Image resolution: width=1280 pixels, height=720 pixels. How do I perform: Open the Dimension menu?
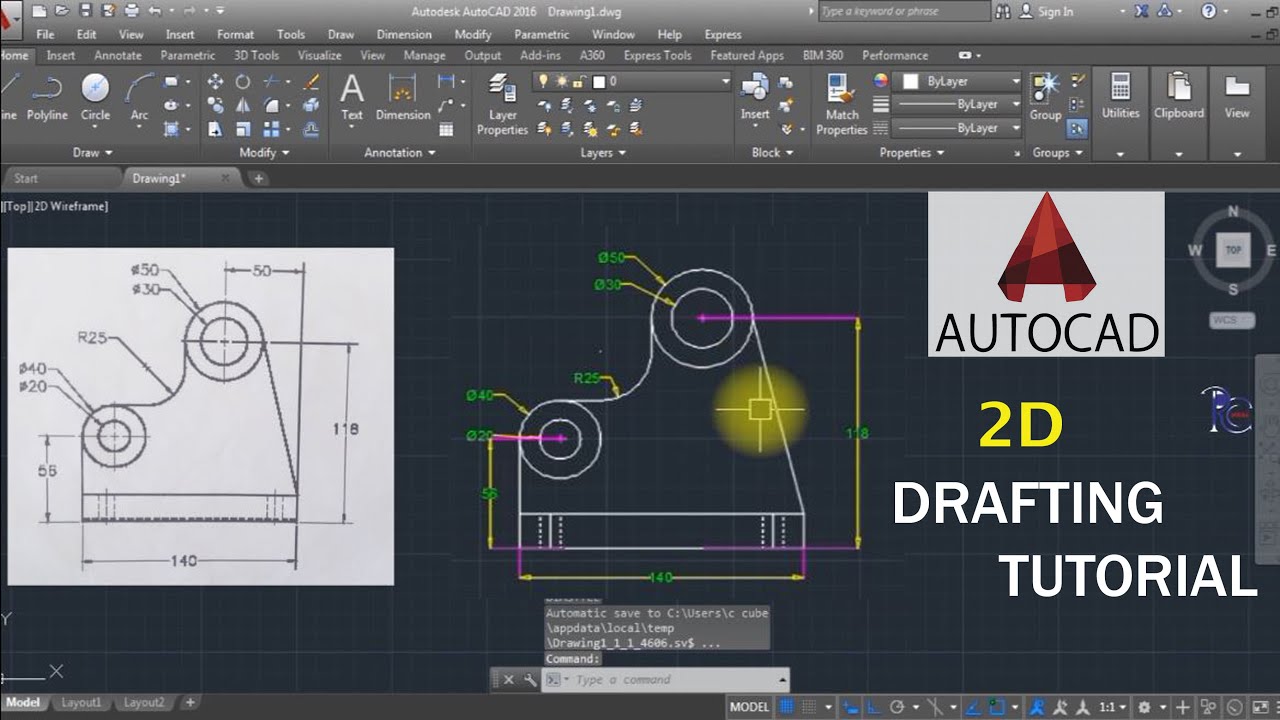[404, 34]
